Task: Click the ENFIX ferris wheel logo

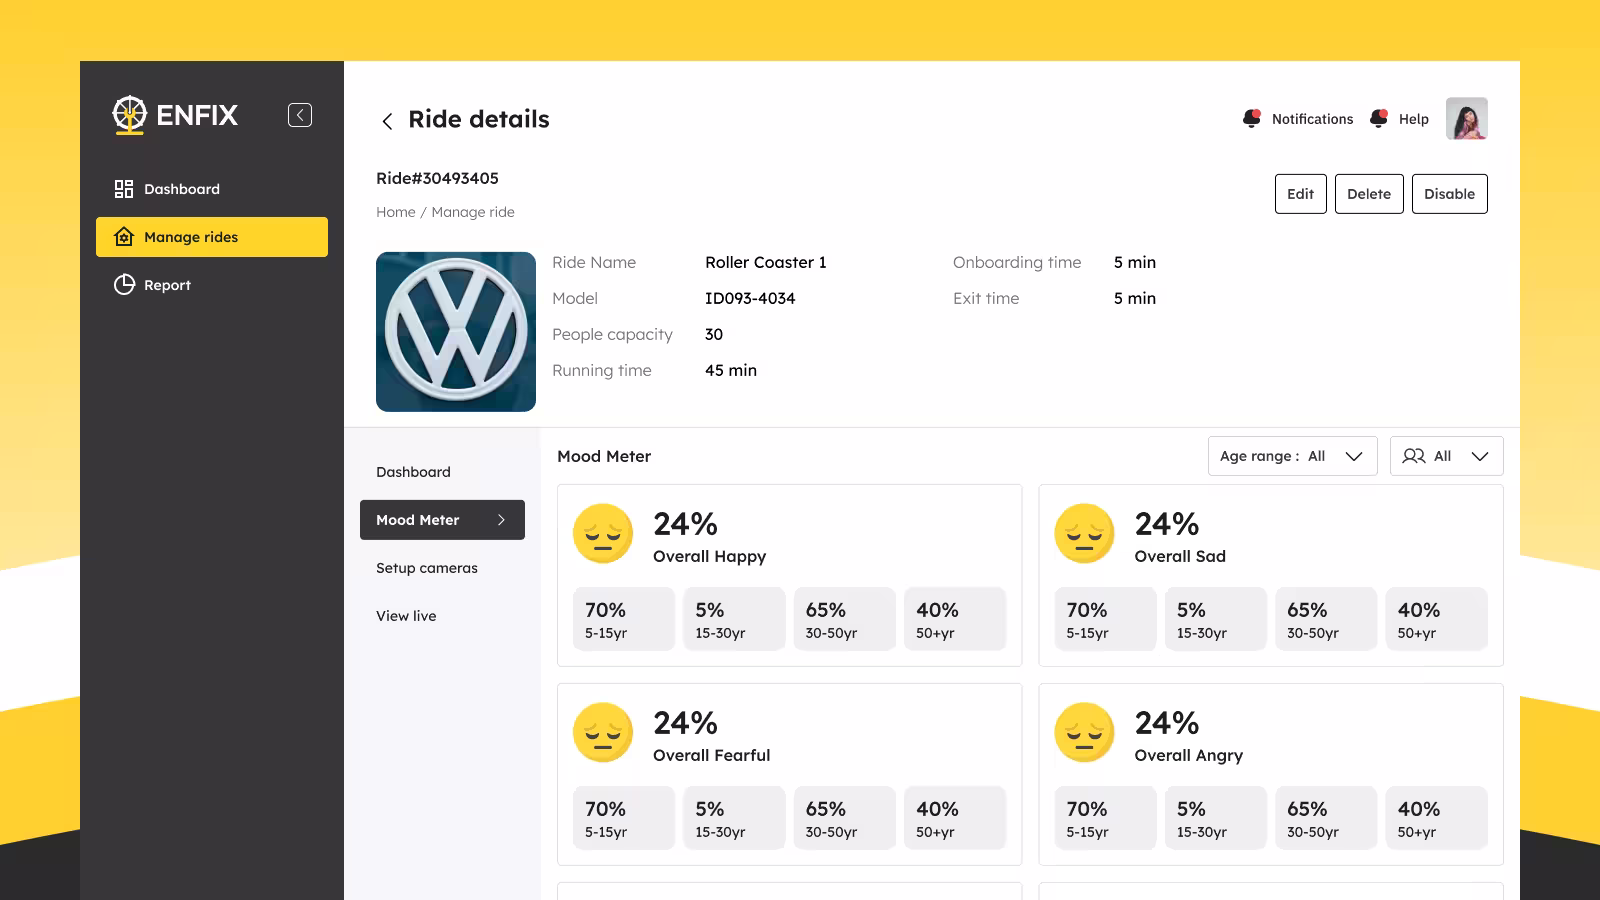Action: 129,115
